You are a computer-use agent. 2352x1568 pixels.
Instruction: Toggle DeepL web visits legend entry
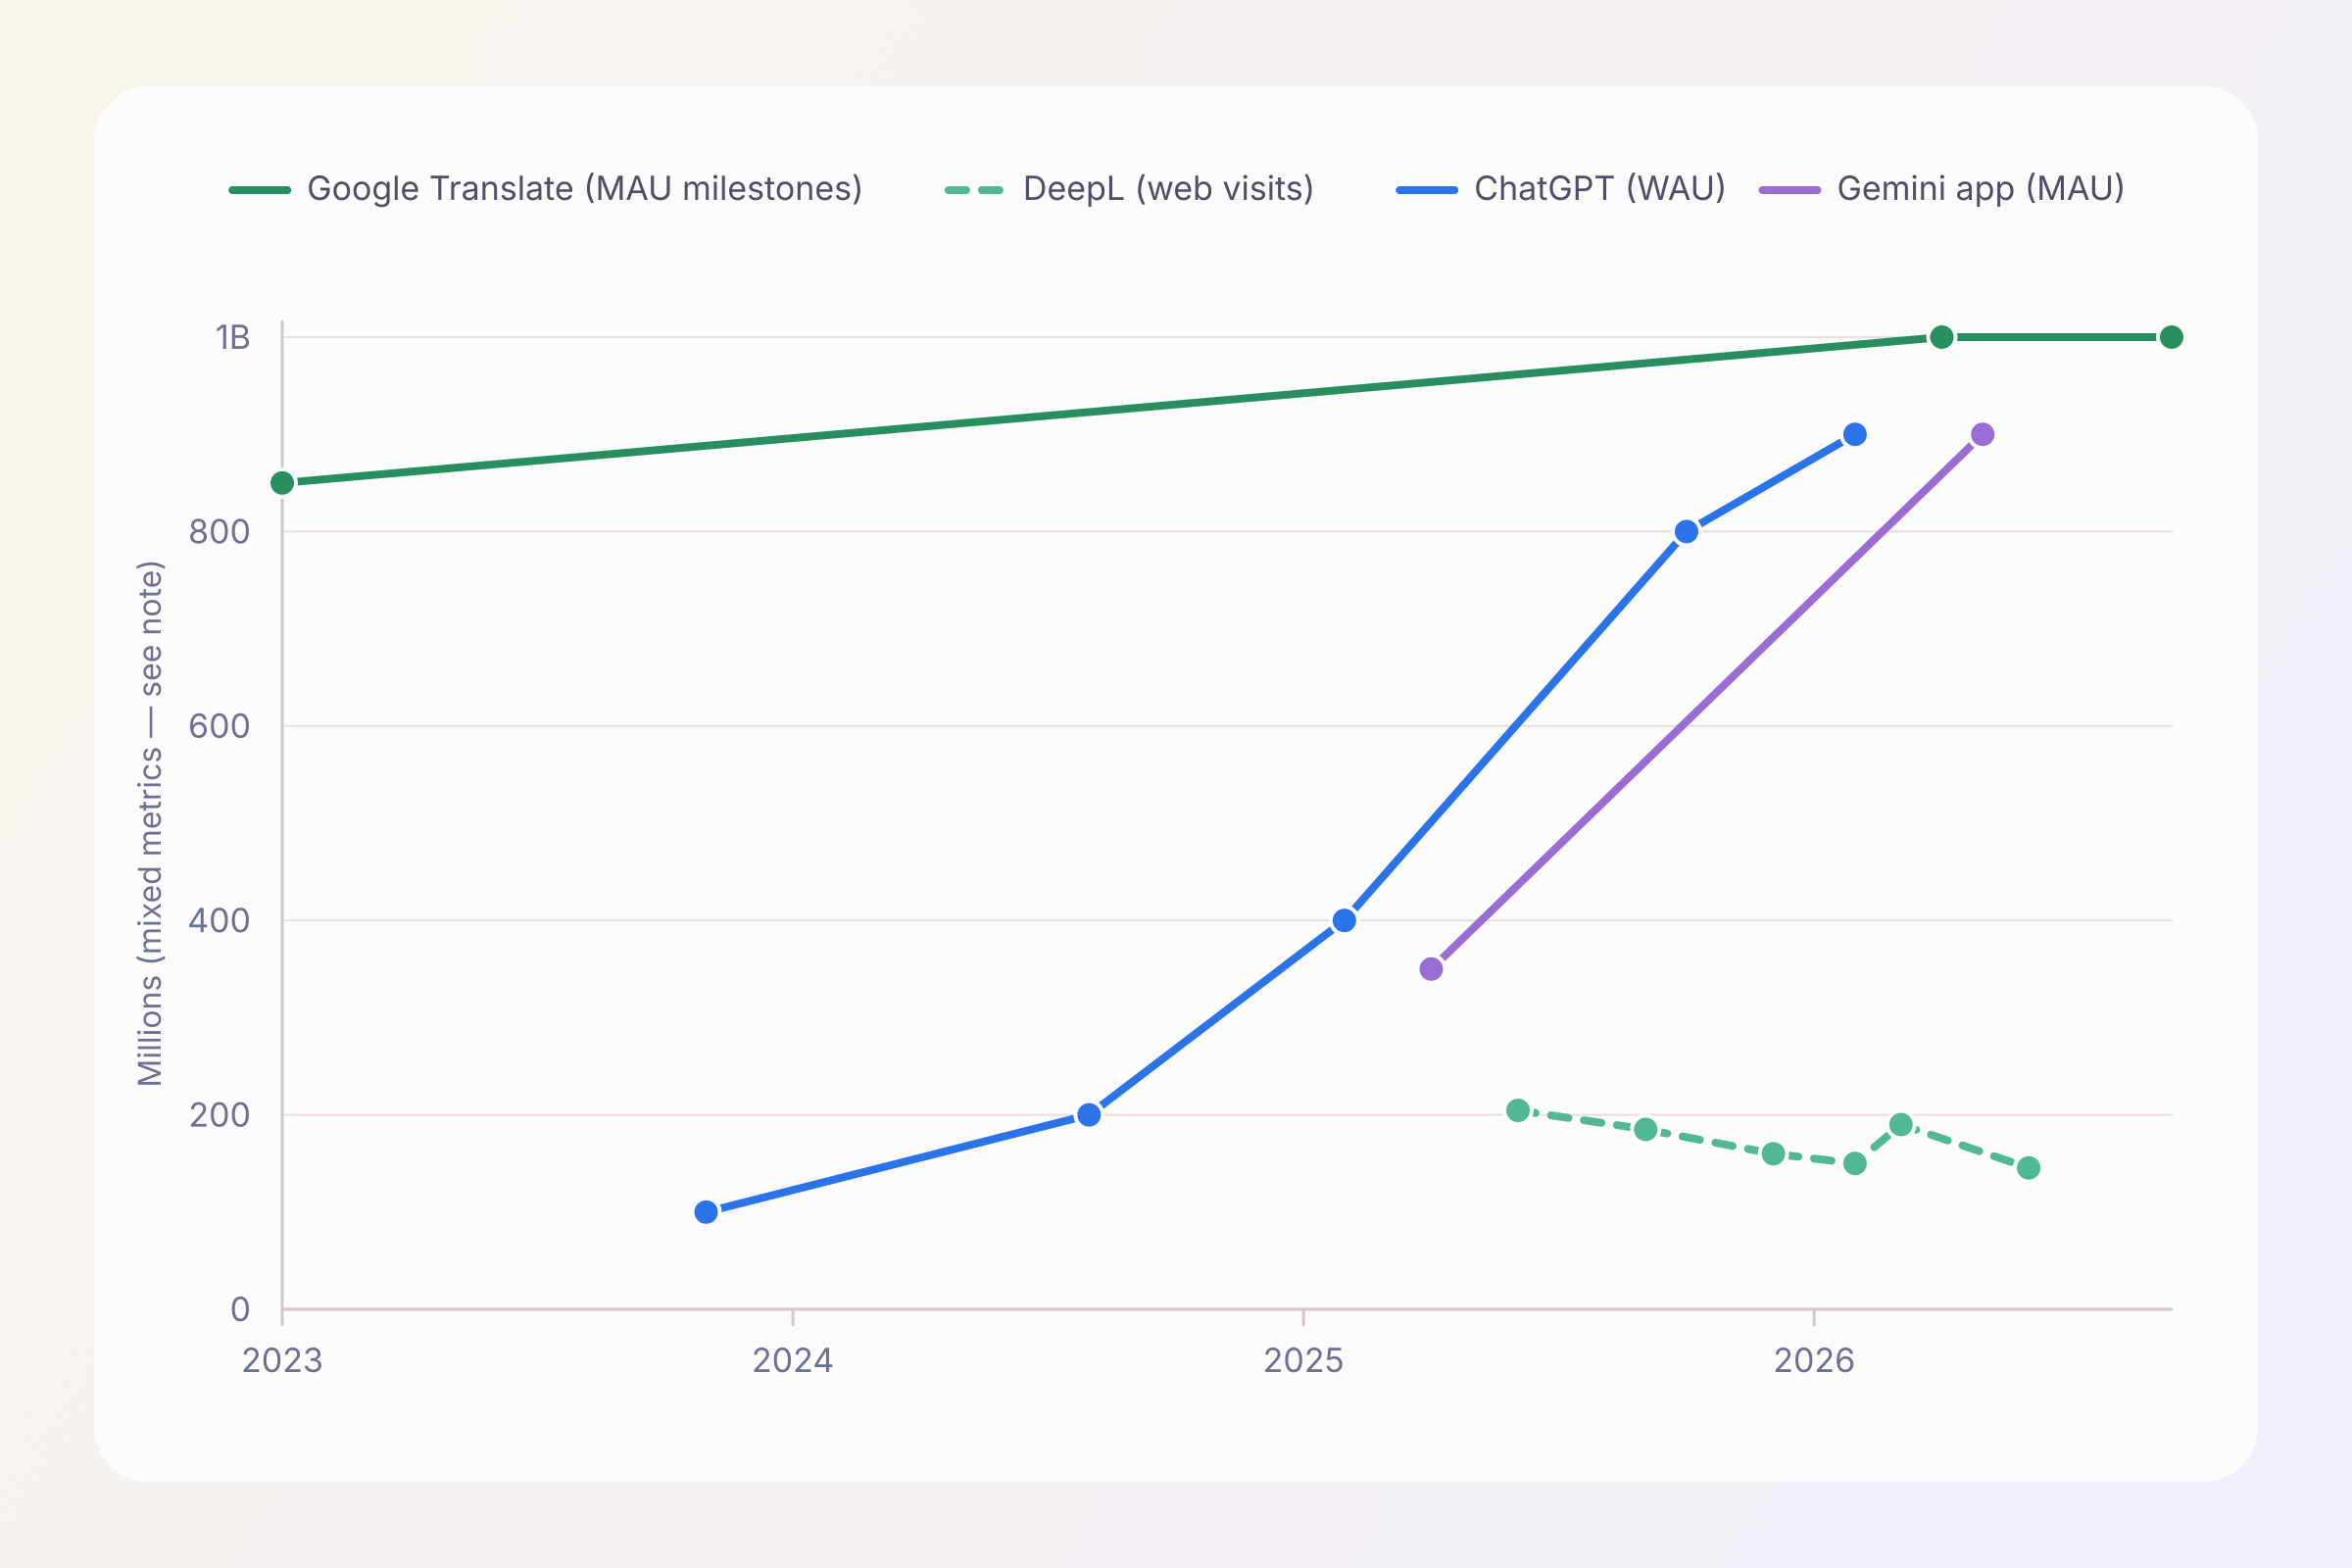(x=1129, y=189)
